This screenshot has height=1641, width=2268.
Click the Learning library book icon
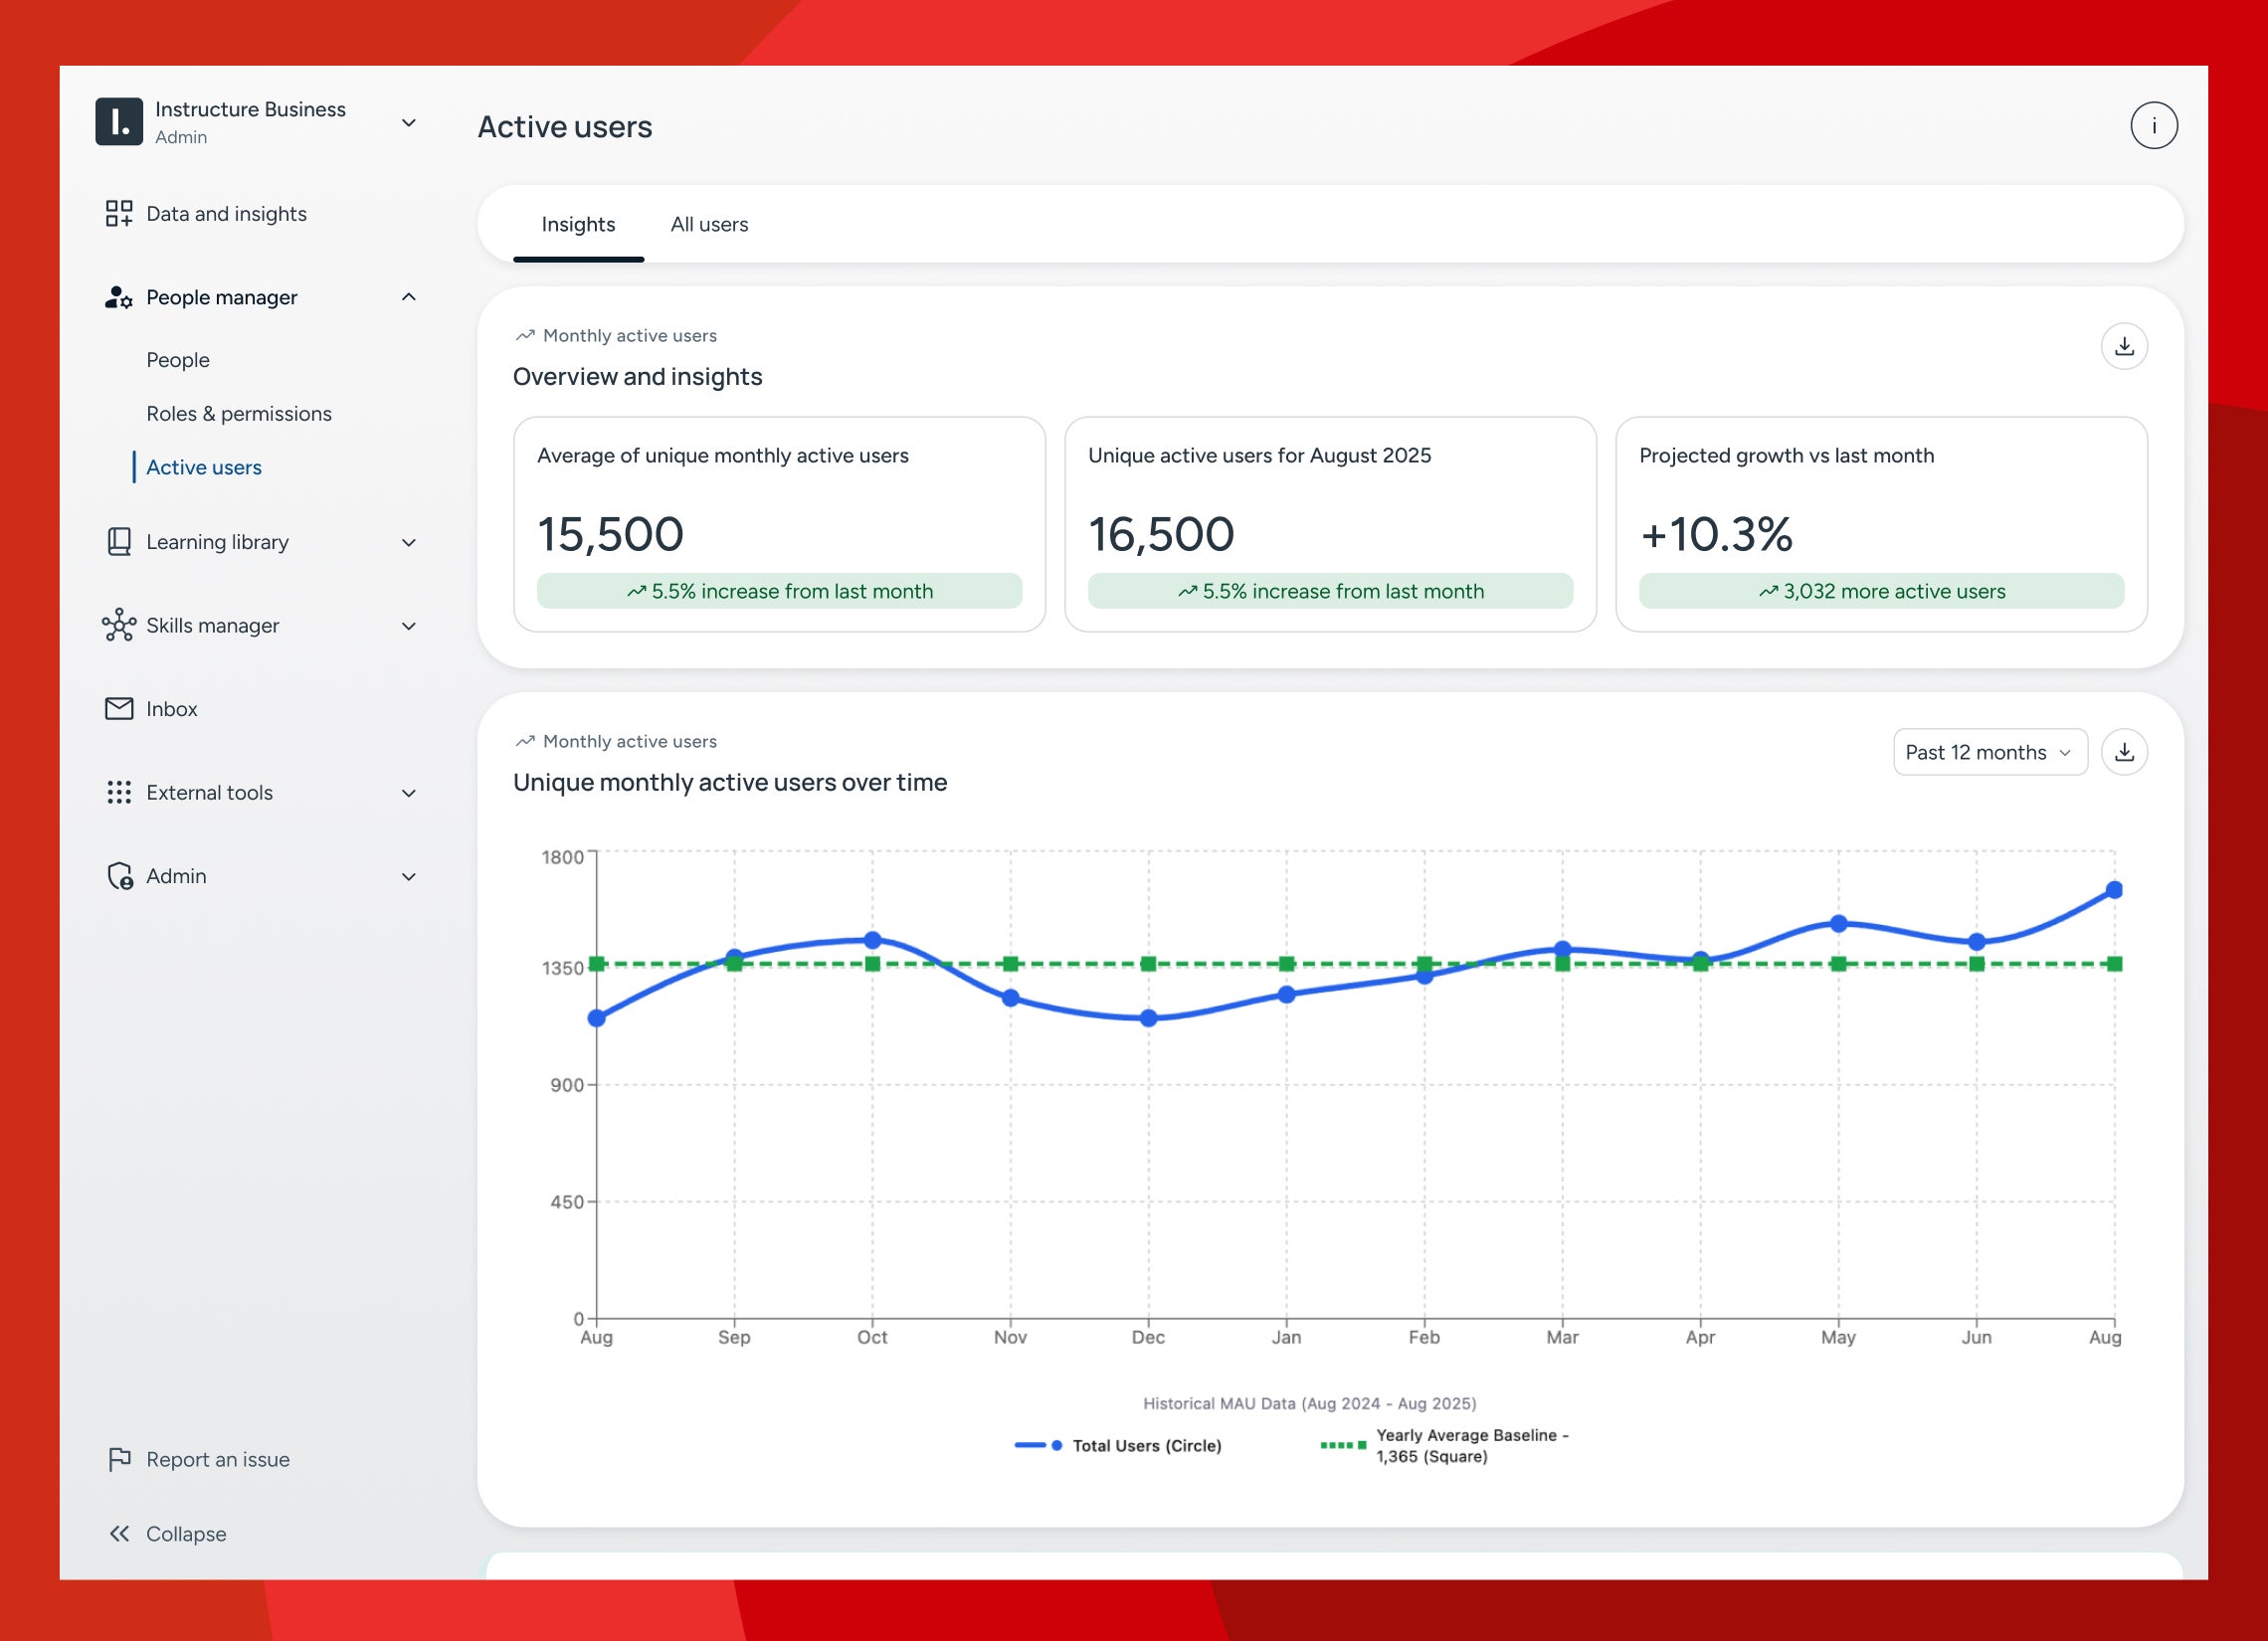point(119,542)
